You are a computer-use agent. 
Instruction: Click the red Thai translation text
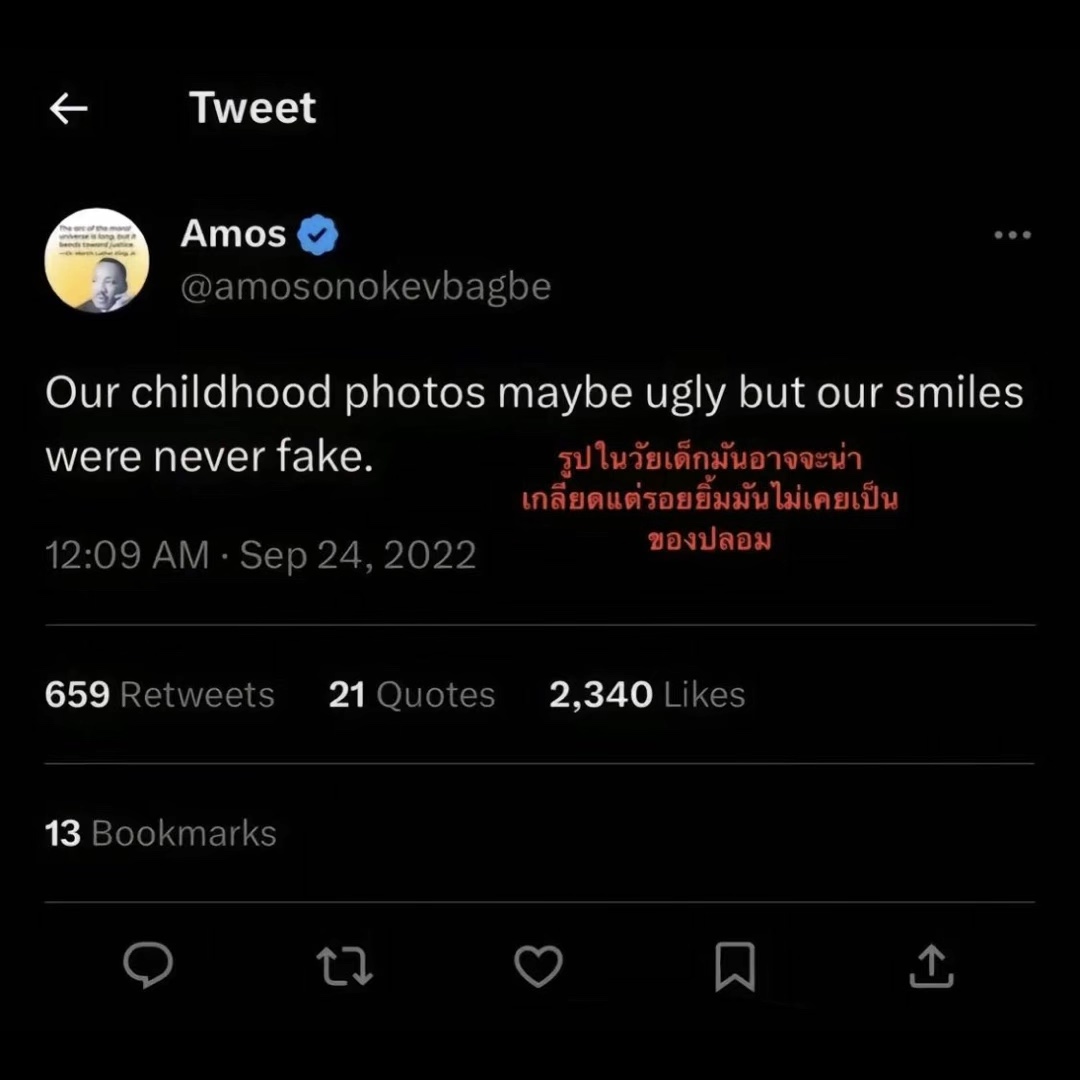click(x=710, y=499)
